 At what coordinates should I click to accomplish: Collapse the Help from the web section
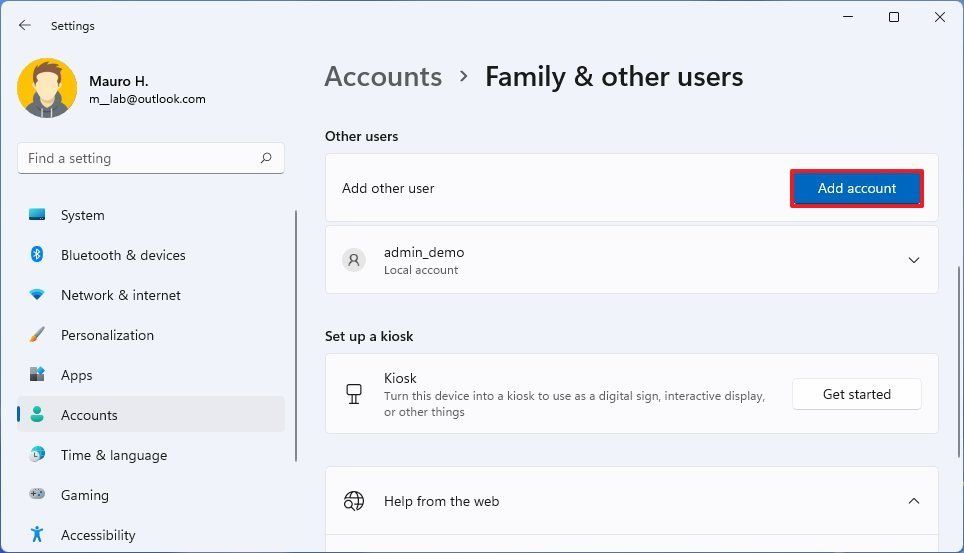[914, 501]
